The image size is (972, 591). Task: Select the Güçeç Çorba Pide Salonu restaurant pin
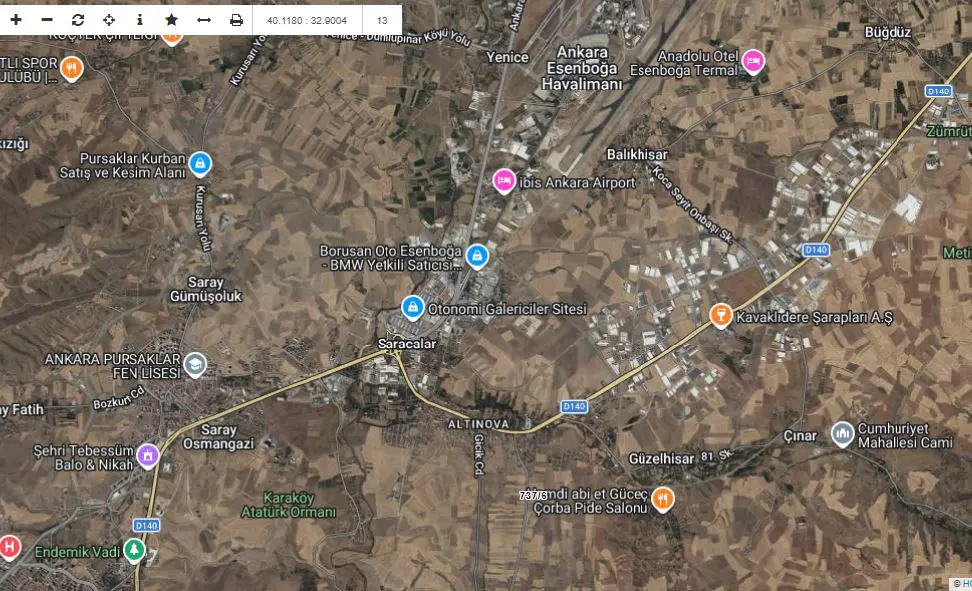663,499
